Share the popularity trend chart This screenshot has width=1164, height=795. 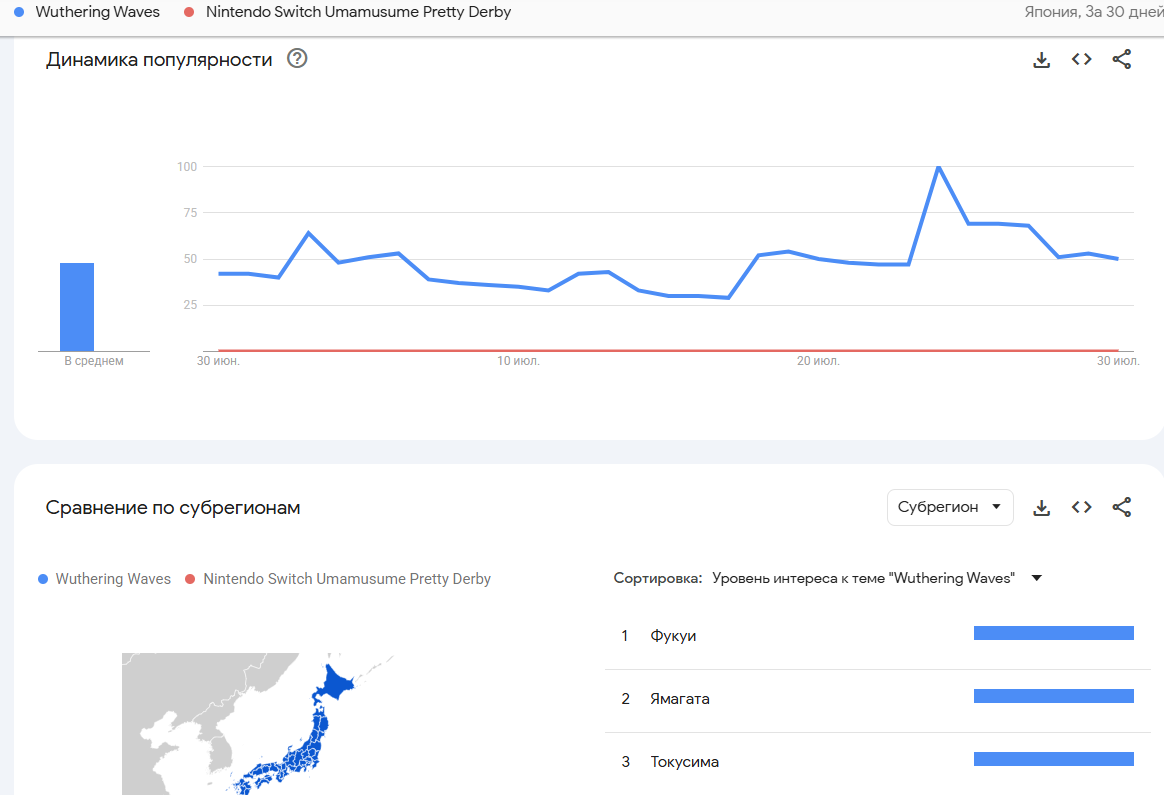pyautogui.click(x=1122, y=60)
